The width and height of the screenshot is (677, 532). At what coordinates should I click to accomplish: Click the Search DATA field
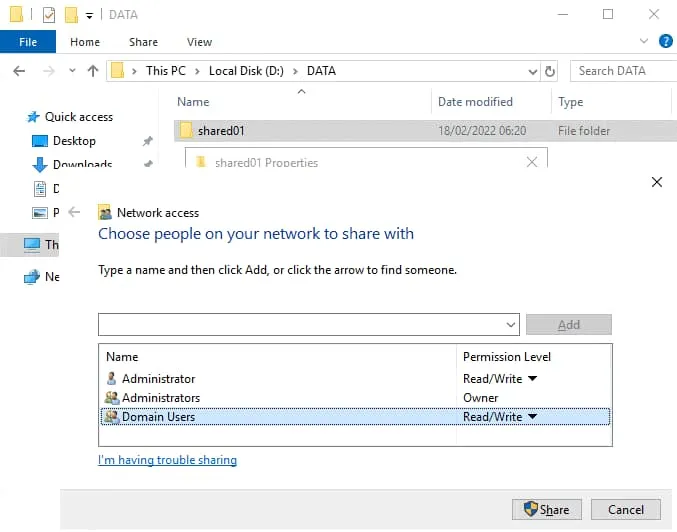tap(620, 71)
